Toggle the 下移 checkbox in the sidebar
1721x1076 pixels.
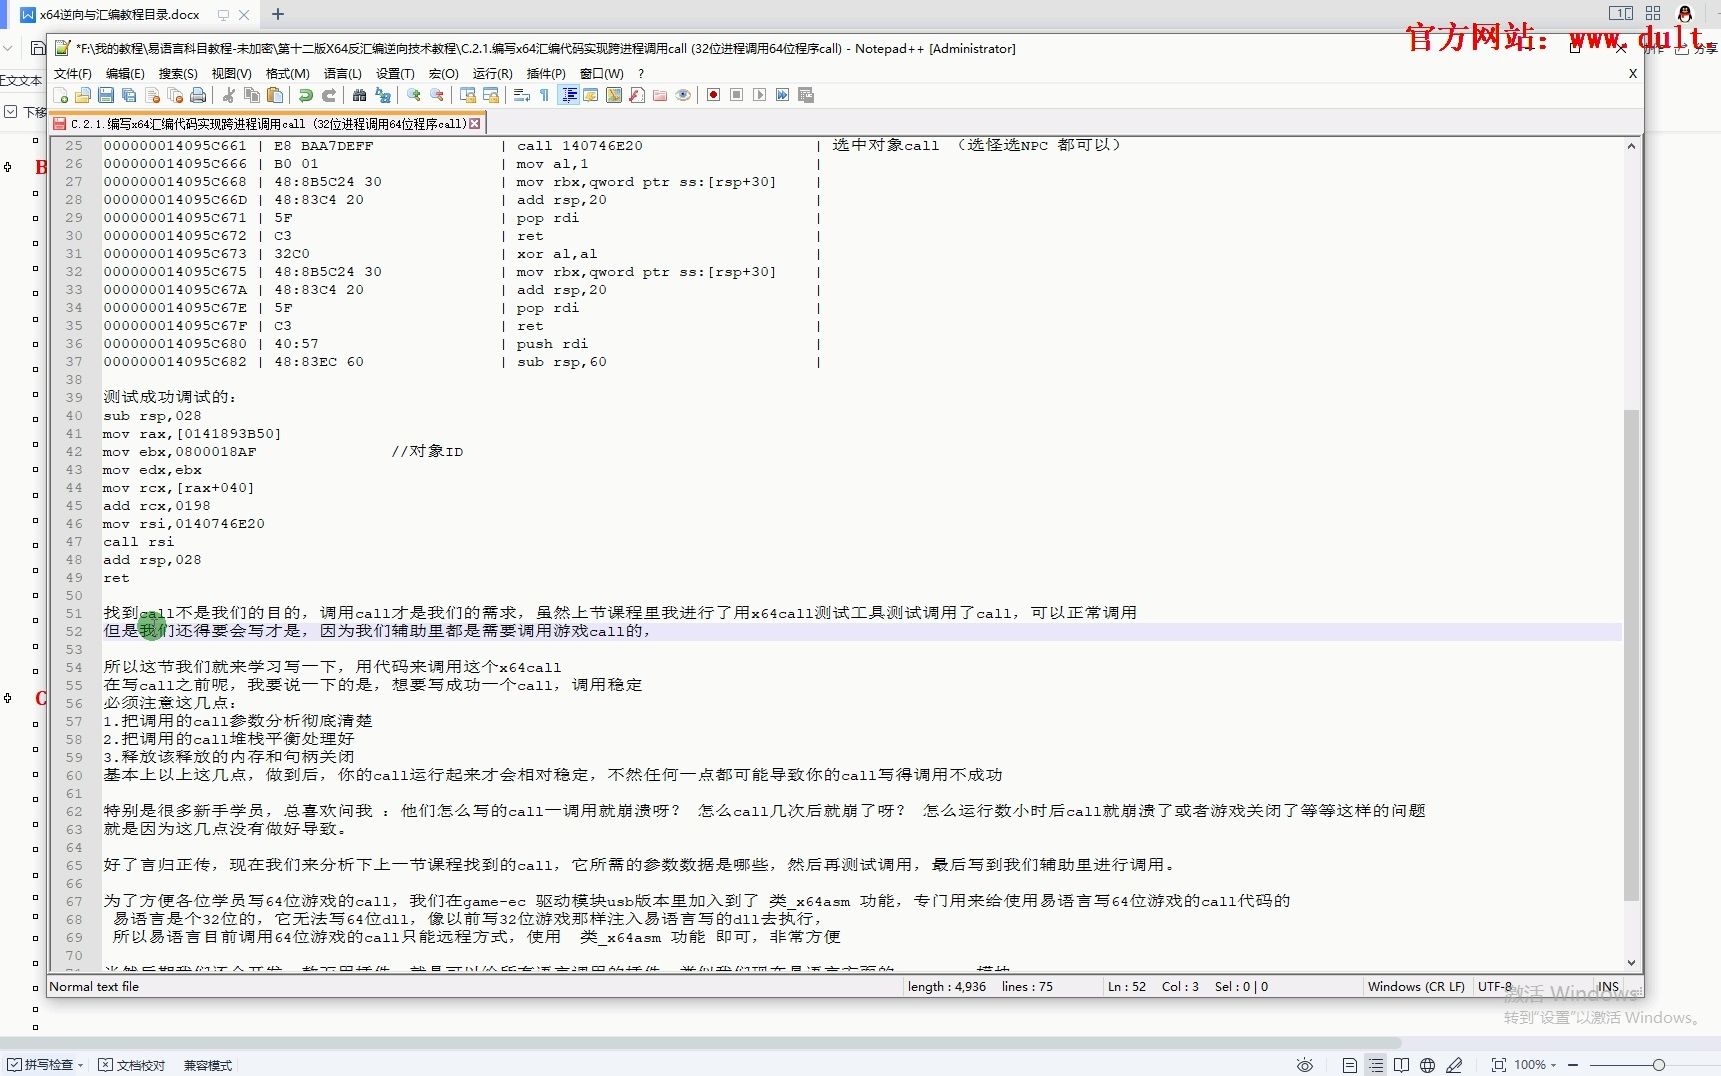[x=10, y=113]
